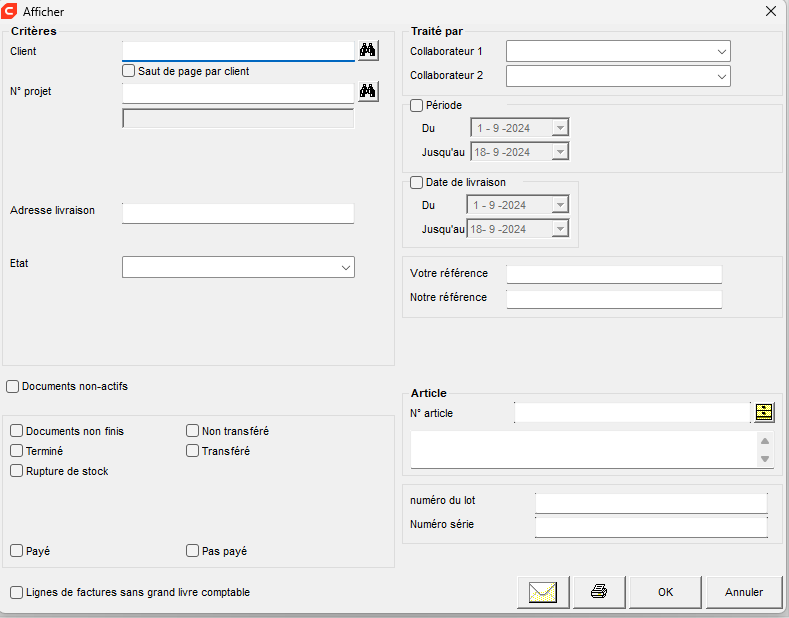Check Documents non finis
This screenshot has height=618, width=789.
point(17,431)
